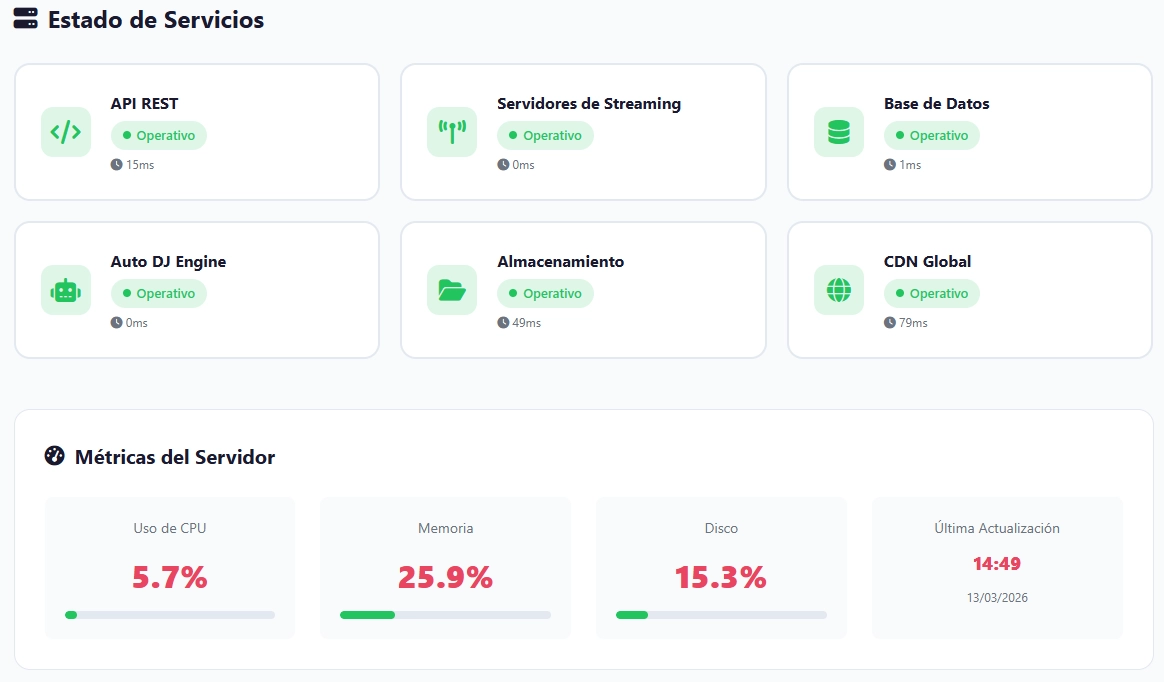Image resolution: width=1164 pixels, height=682 pixels.
Task: Click the CDN Global globe icon
Action: [x=838, y=290]
